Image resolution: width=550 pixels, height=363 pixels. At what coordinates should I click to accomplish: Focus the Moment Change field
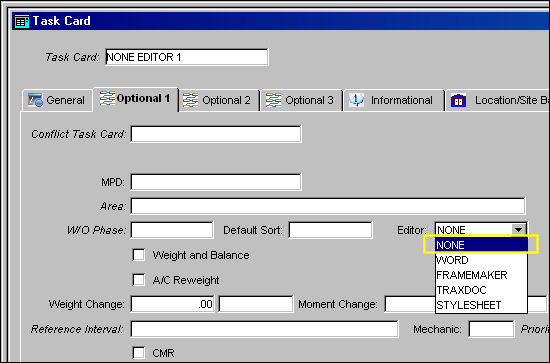pyautogui.click(x=410, y=304)
